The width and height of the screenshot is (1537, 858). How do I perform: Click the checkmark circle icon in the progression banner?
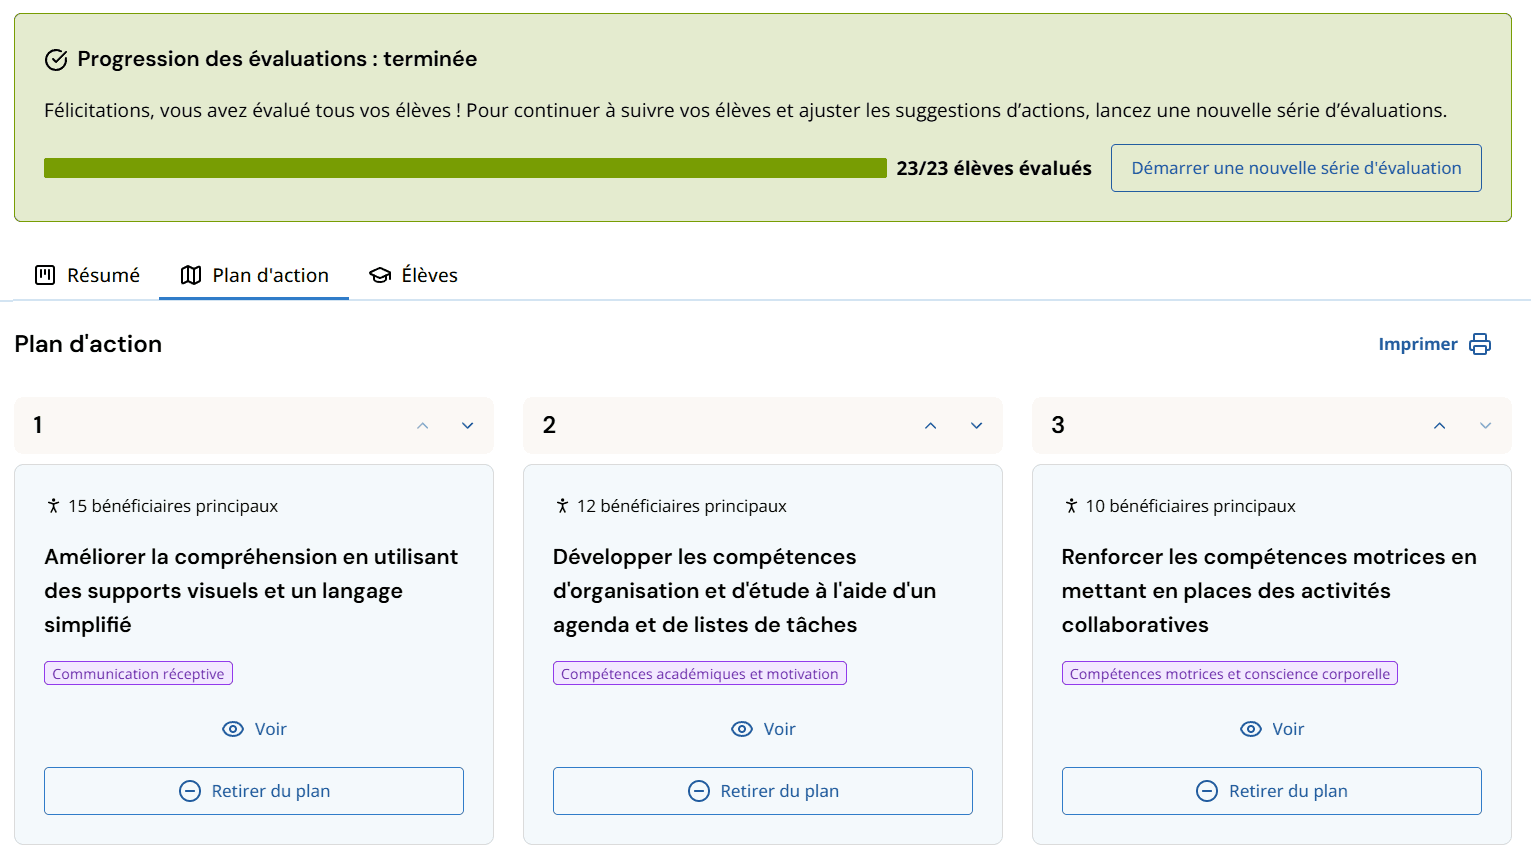[x=56, y=59]
